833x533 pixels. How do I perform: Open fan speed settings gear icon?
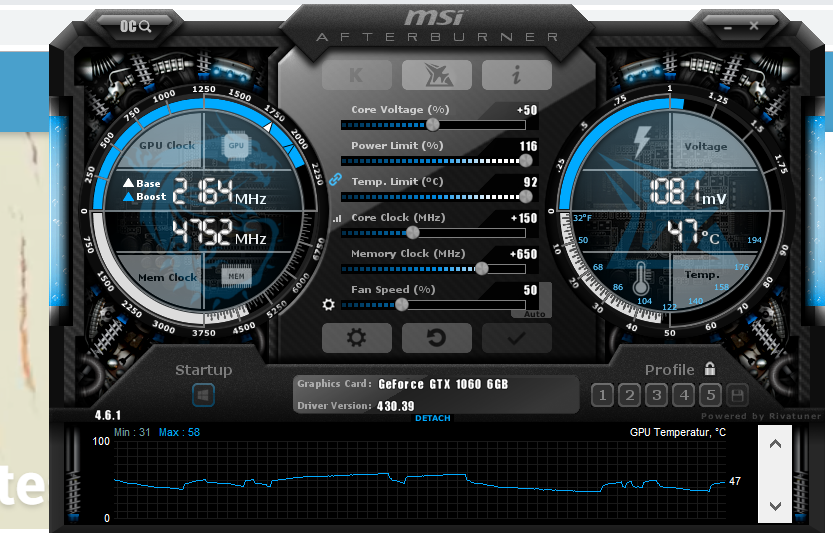tap(328, 304)
